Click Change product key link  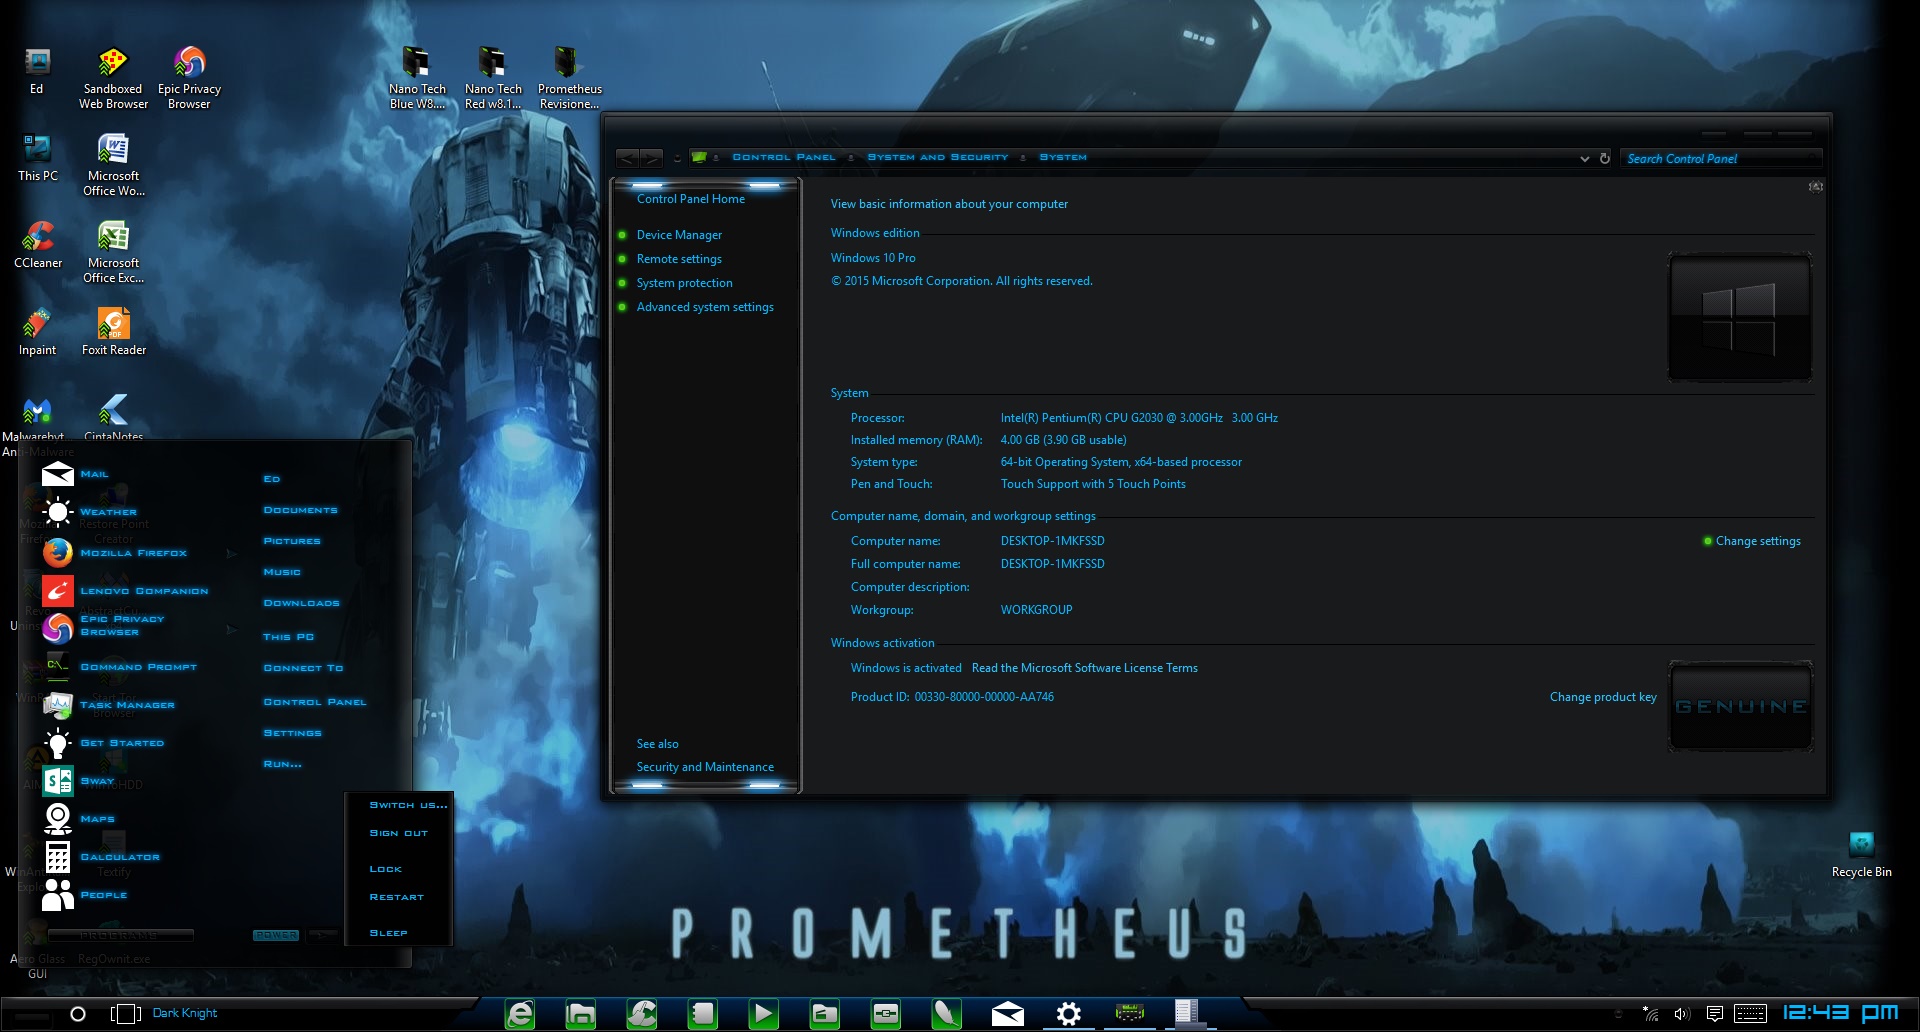click(x=1603, y=697)
